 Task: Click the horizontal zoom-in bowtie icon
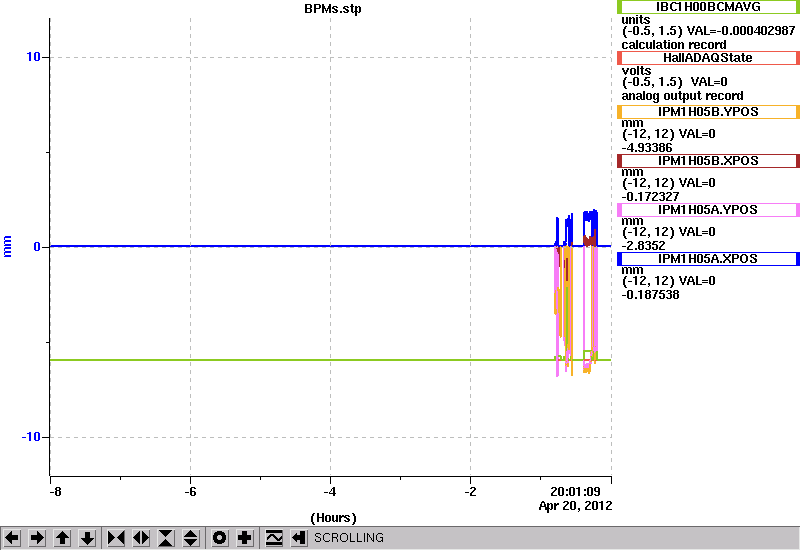(x=116, y=538)
